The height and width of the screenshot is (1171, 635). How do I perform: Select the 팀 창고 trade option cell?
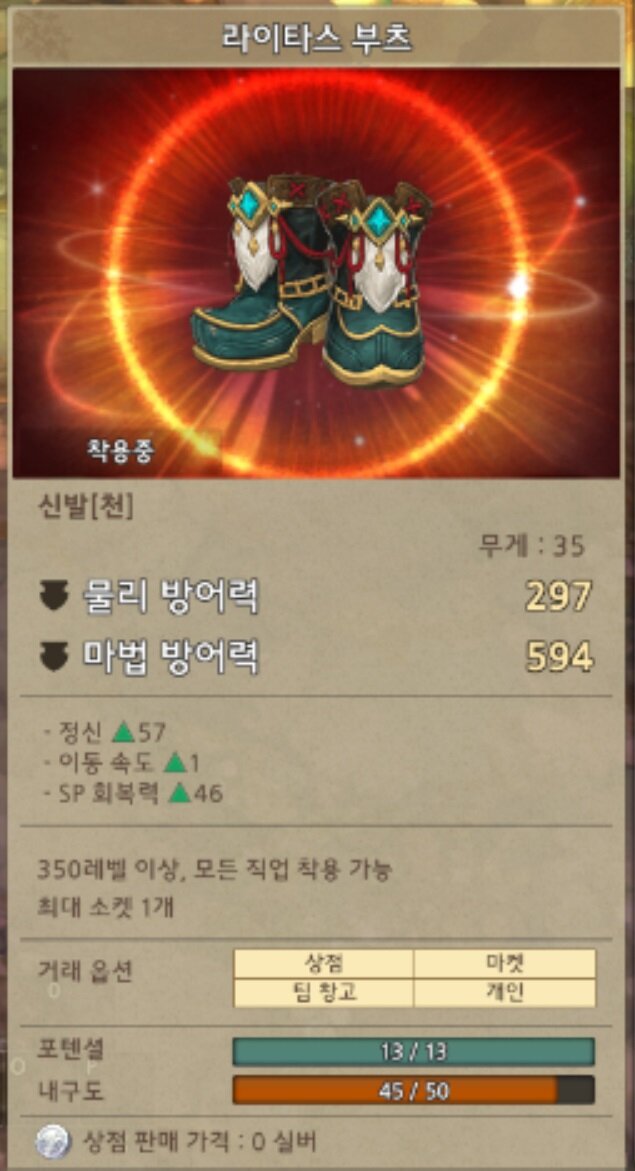pyautogui.click(x=324, y=993)
